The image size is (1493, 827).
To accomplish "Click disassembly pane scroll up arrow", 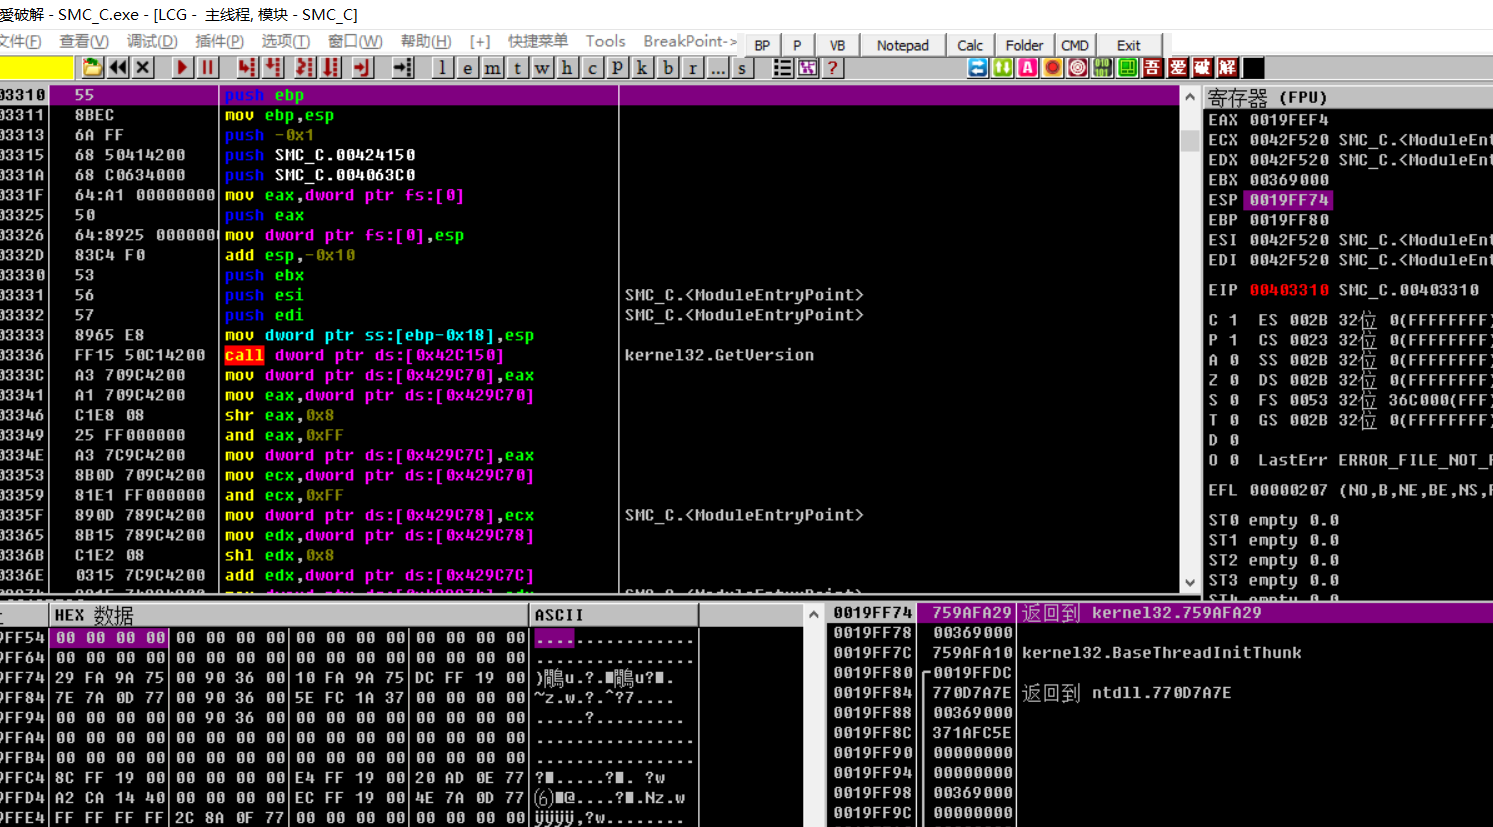I will (x=1190, y=97).
